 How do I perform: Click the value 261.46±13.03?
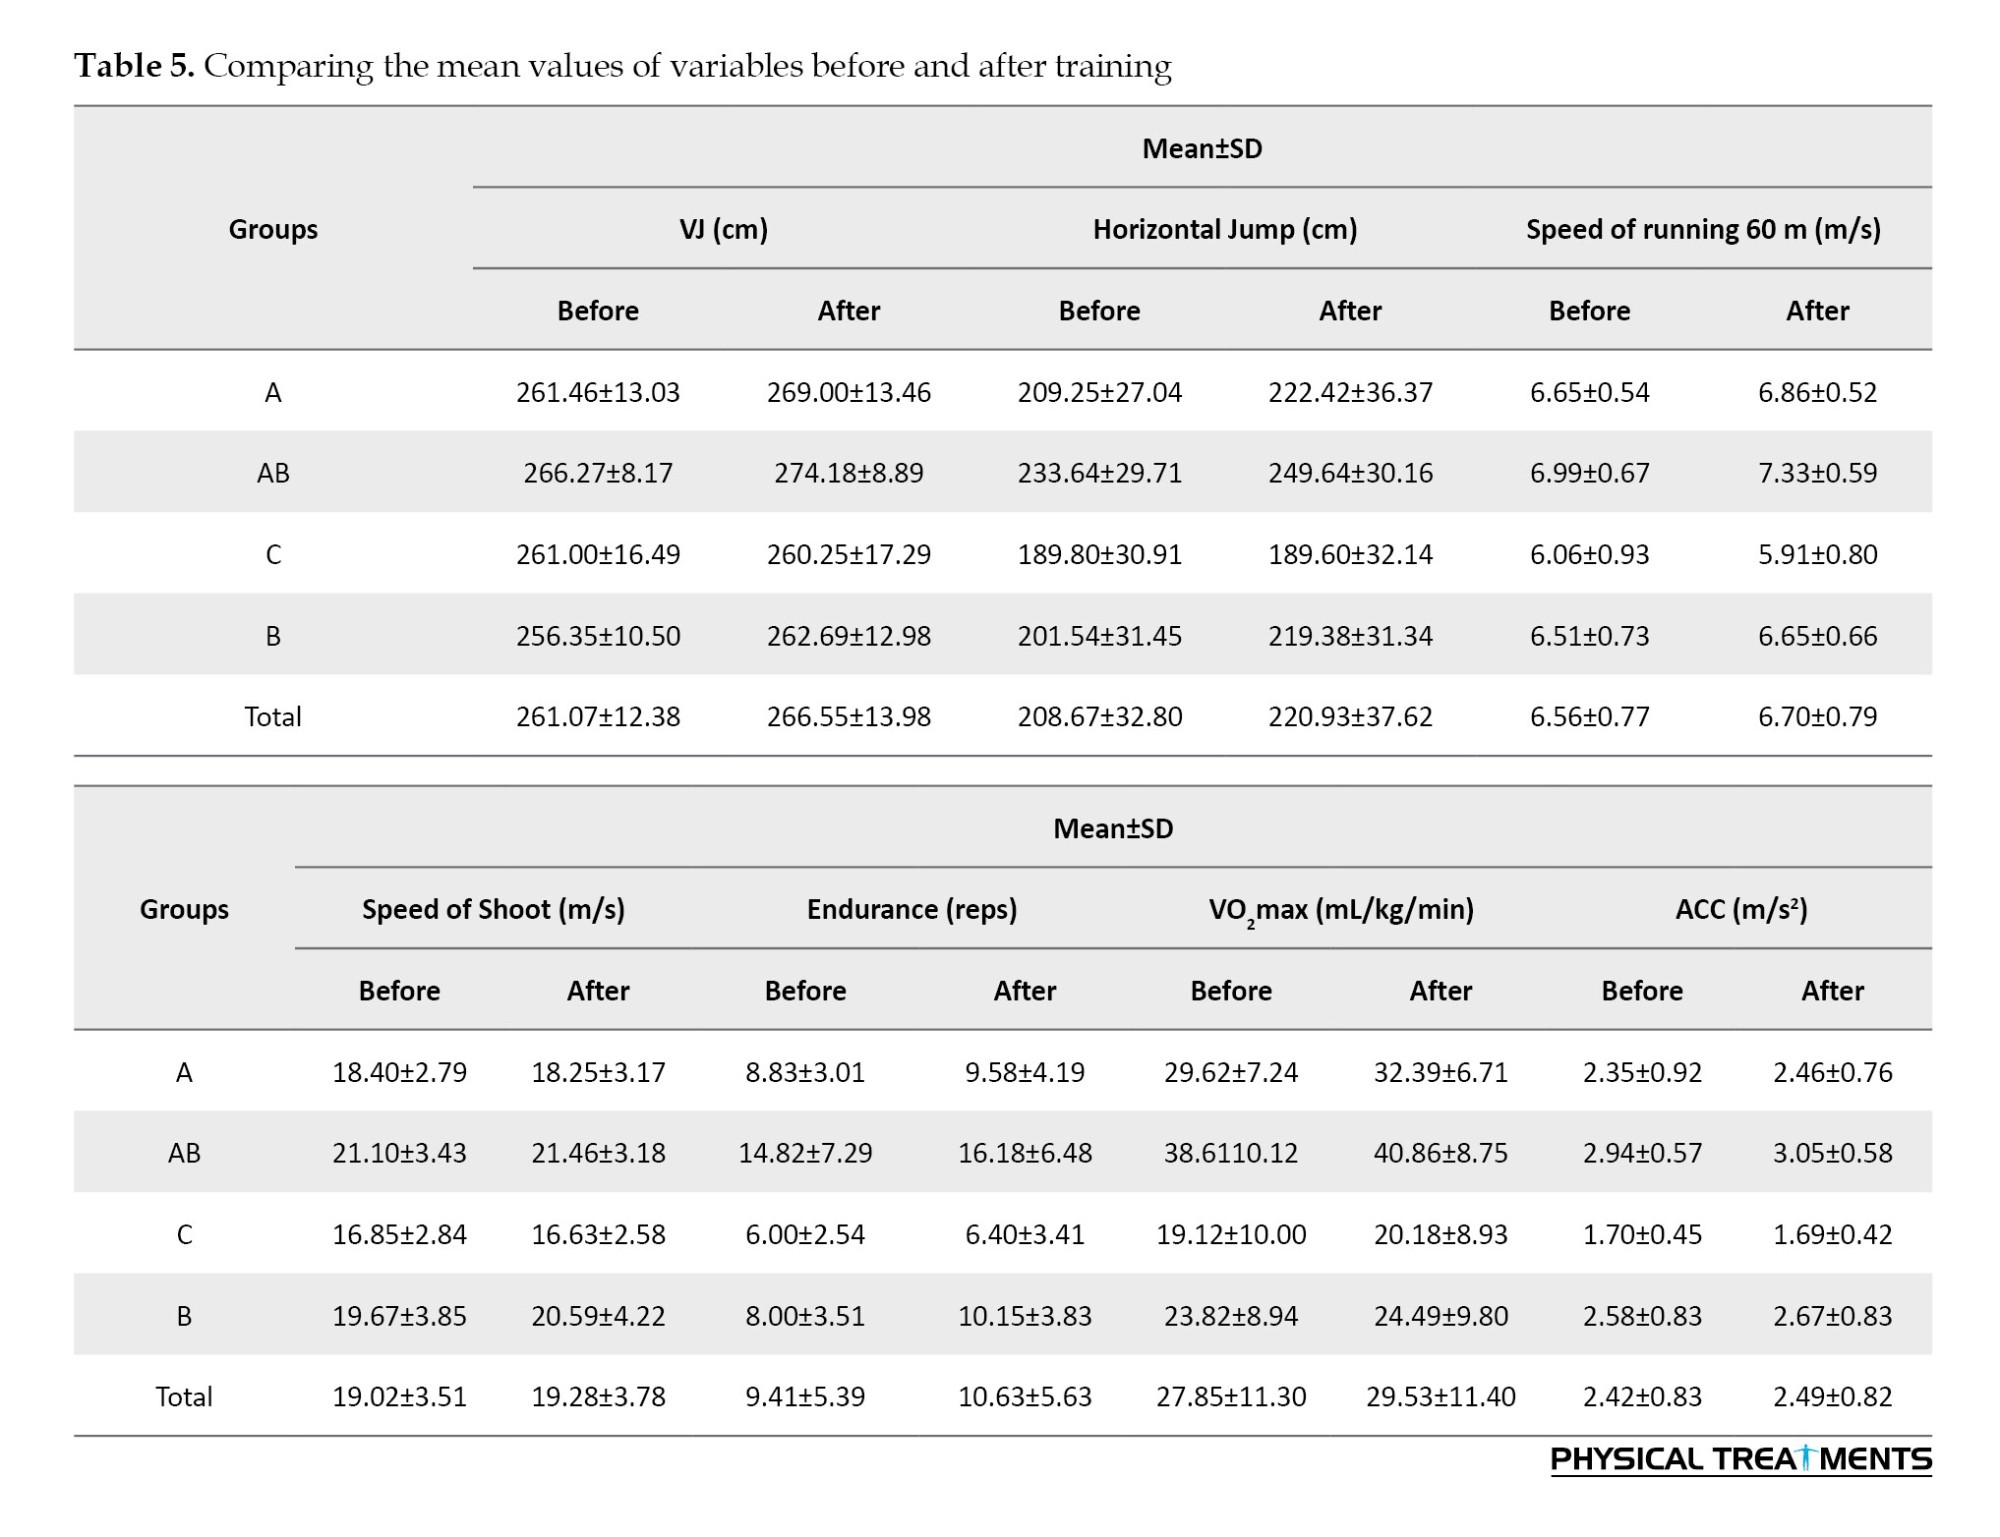coord(597,392)
